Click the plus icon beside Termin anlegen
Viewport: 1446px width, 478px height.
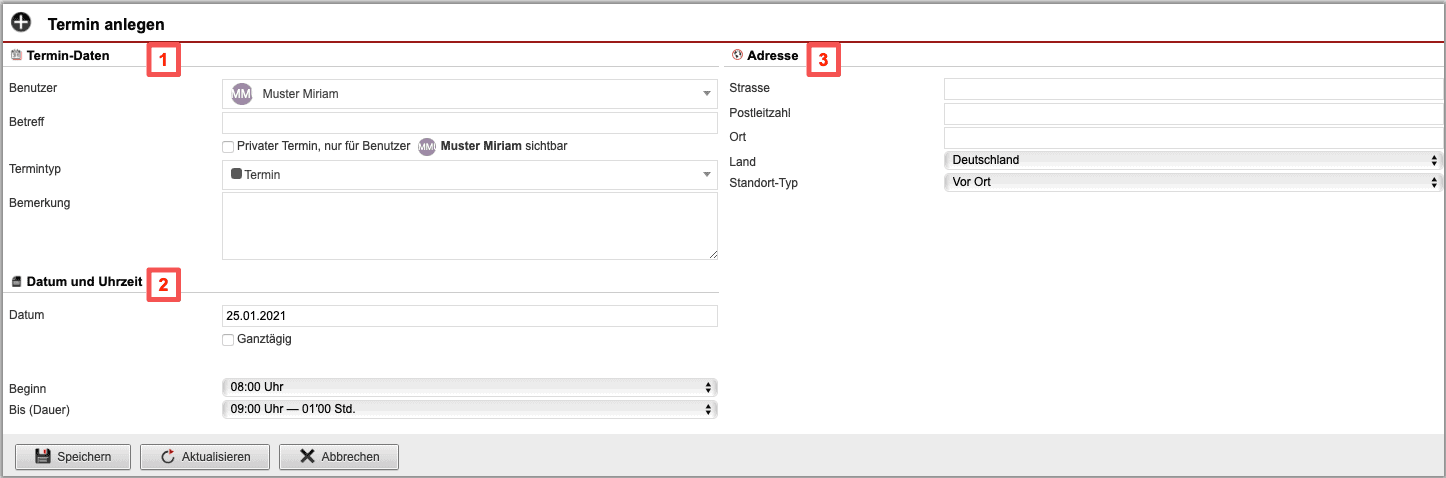21,23
